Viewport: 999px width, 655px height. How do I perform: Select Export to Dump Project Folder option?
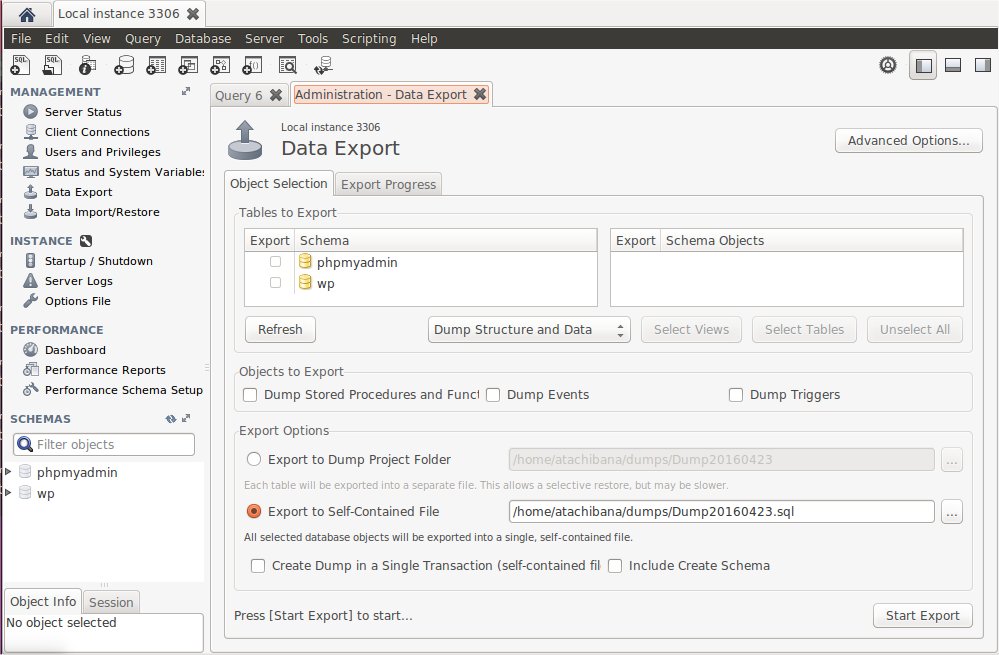coord(254,460)
